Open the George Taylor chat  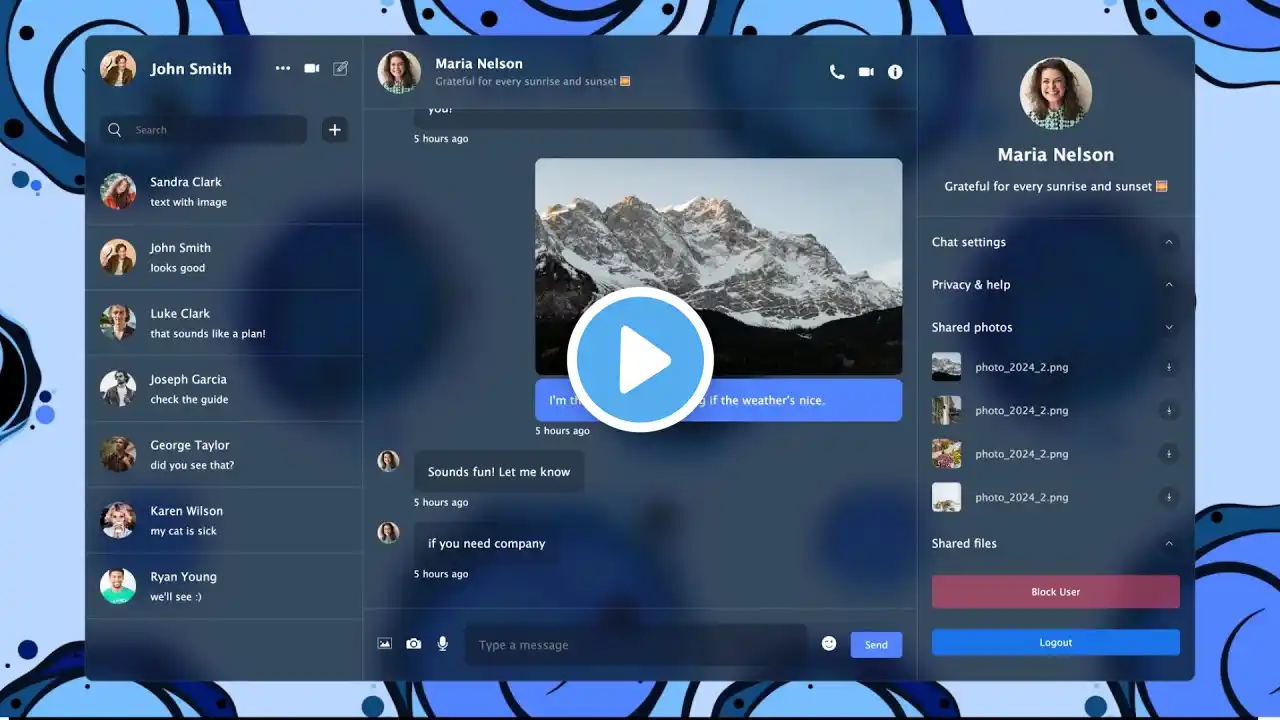pyautogui.click(x=224, y=455)
